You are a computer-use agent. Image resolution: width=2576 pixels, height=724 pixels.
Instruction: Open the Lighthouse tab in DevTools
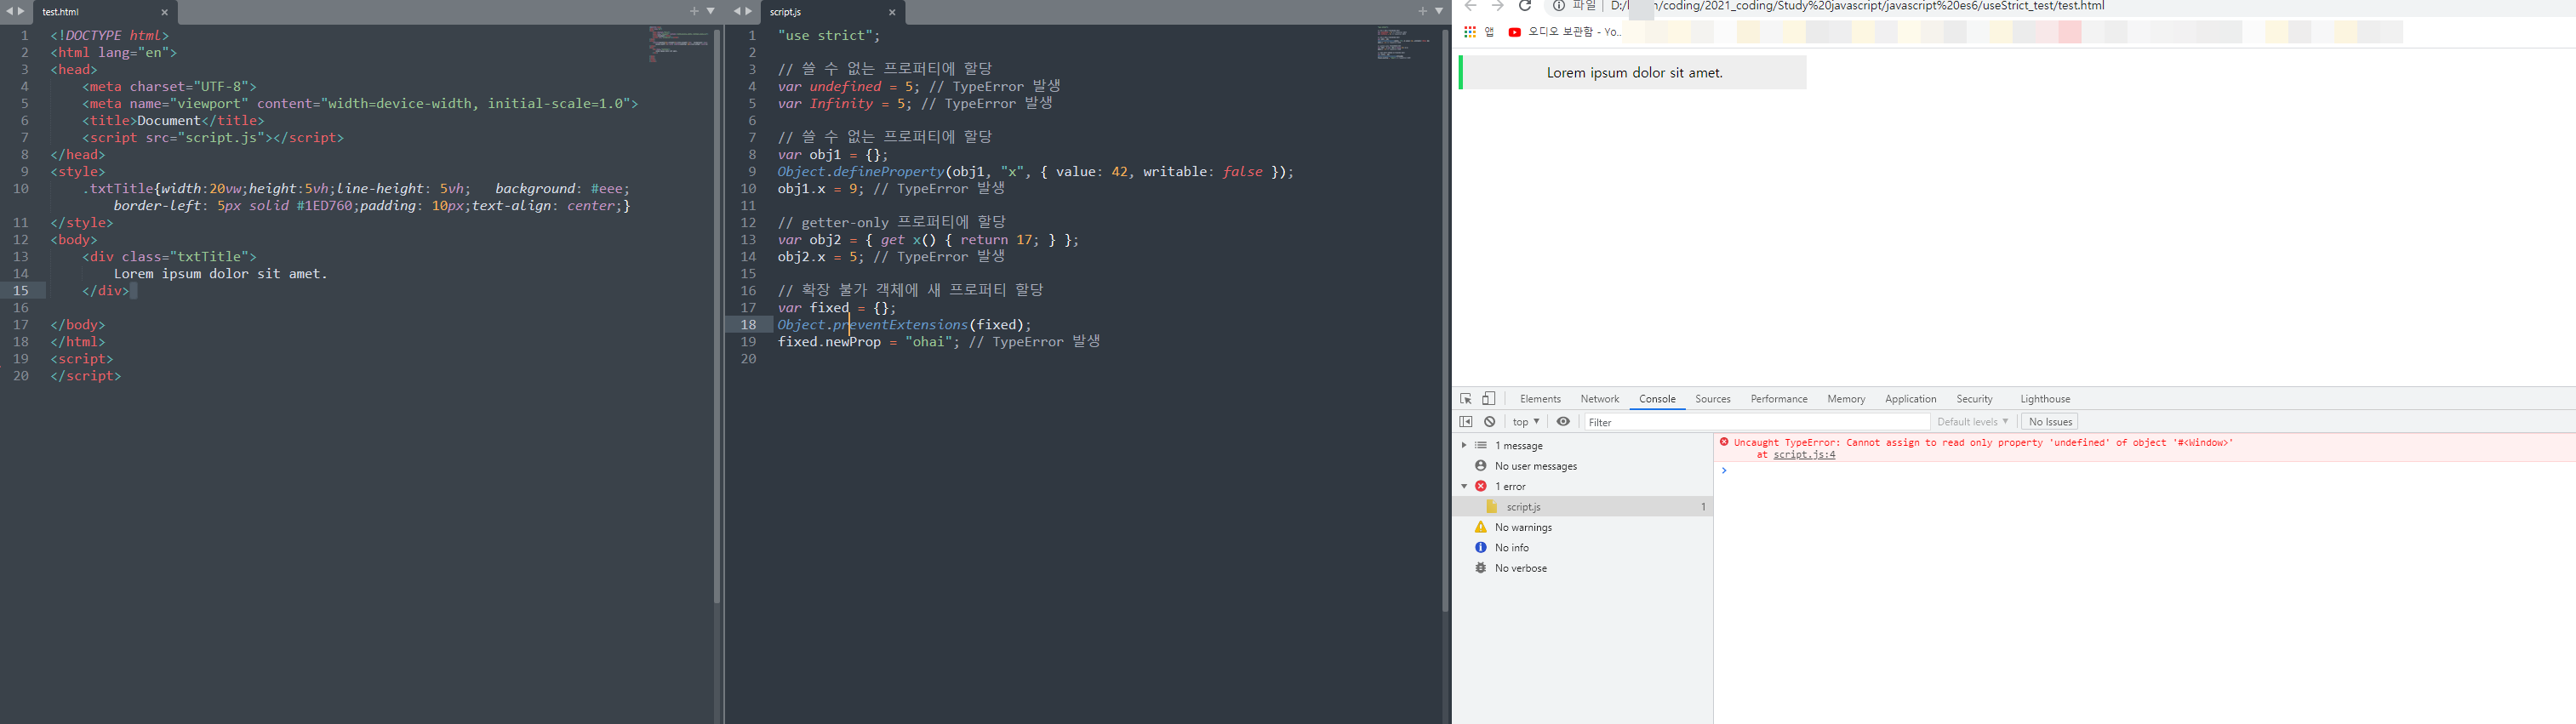point(2045,399)
